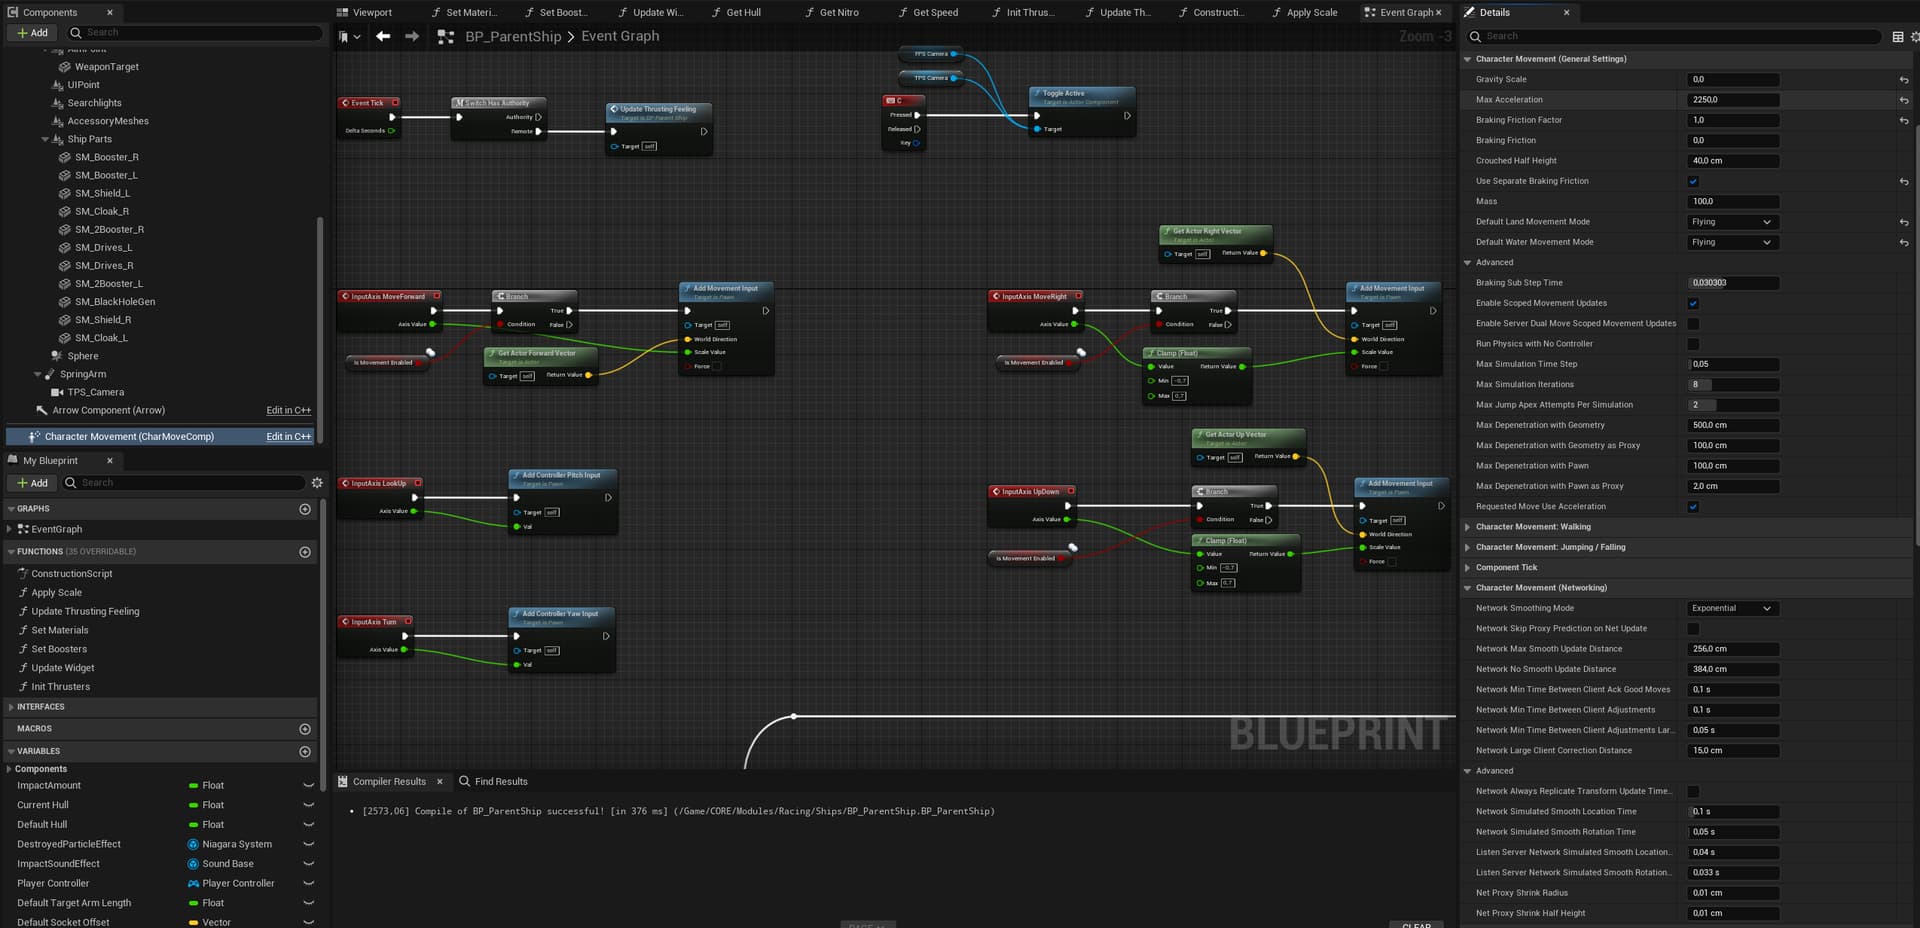Toggle Network Skip Proxy Prediction checkbox
This screenshot has width=1920, height=928.
tap(1693, 629)
